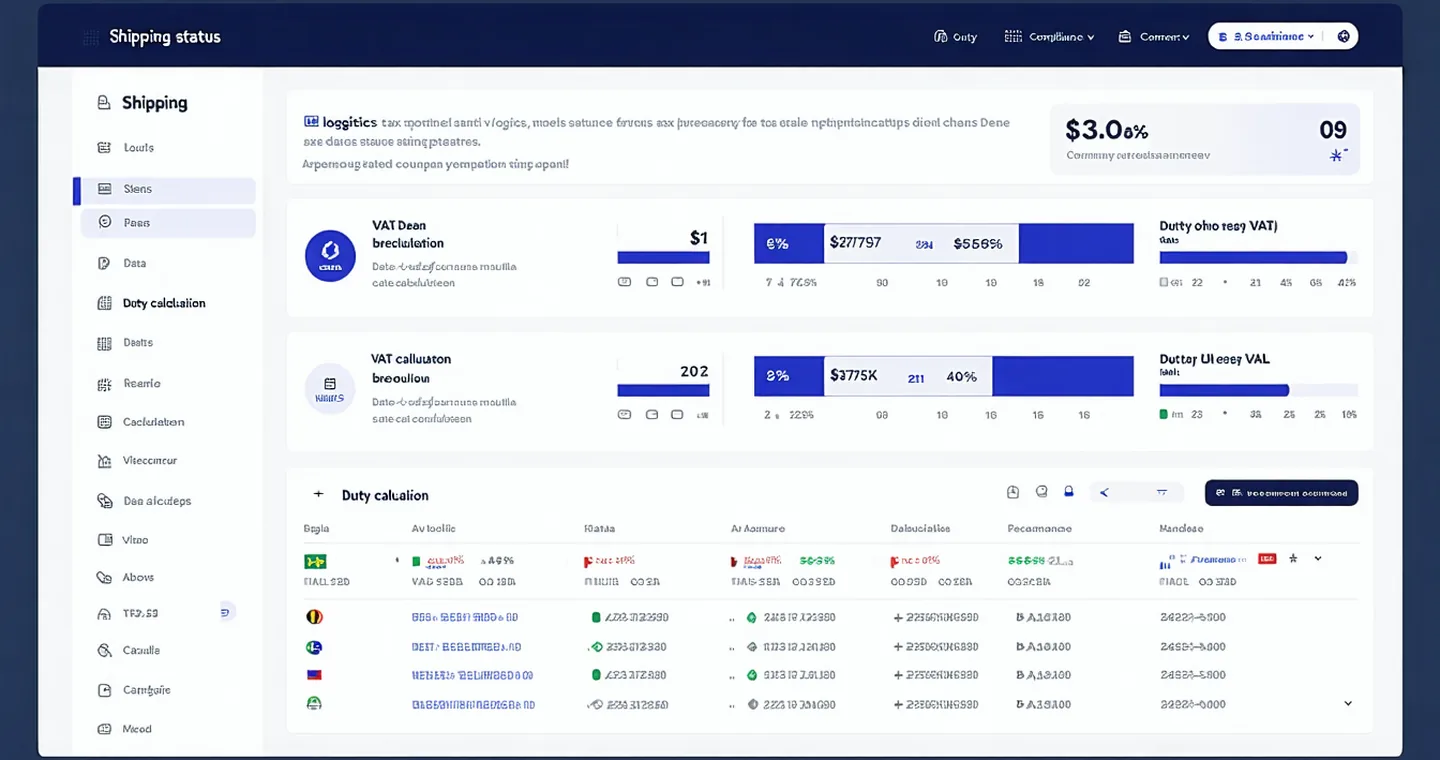Click the Des alcuteps sidebar icon
1440x760 pixels.
coord(104,501)
